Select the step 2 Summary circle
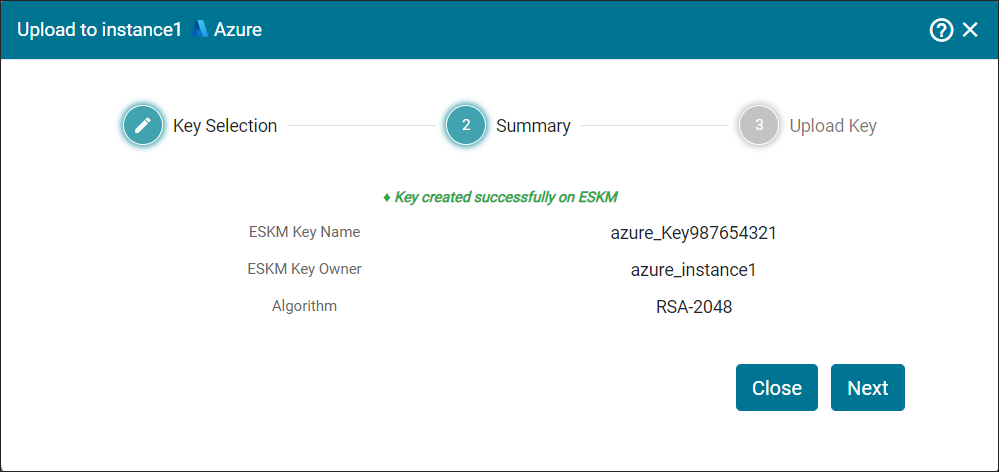Screen dimensions: 999x472 [x=466, y=125]
